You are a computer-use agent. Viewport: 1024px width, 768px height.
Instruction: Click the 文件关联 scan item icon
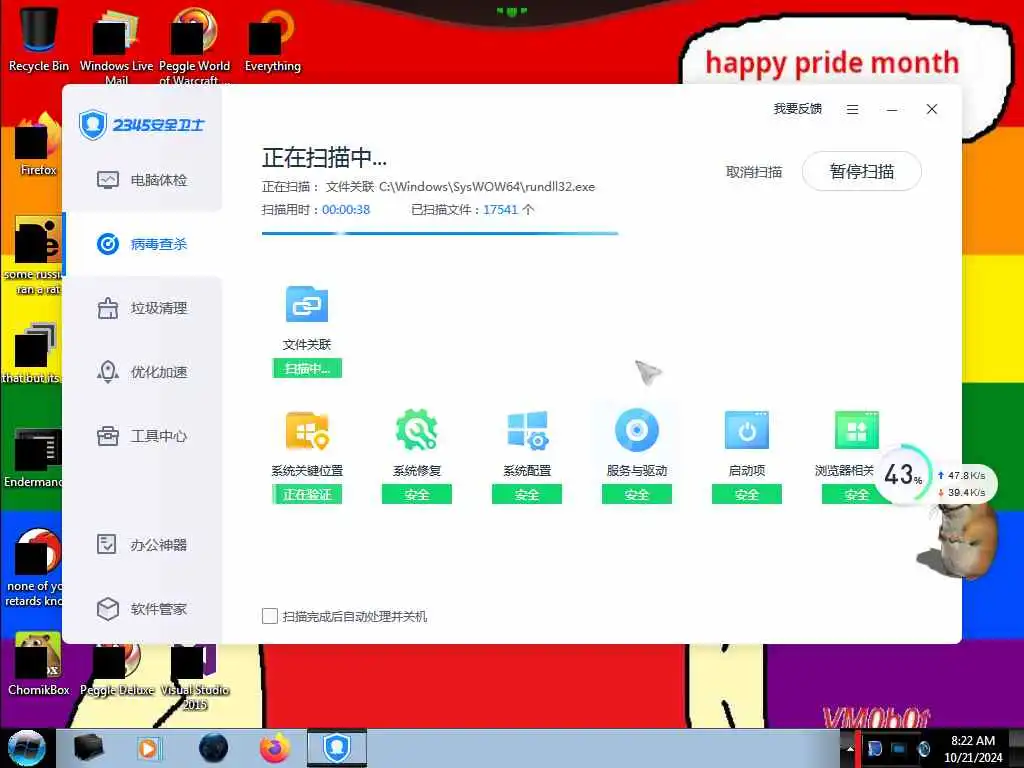pos(307,304)
